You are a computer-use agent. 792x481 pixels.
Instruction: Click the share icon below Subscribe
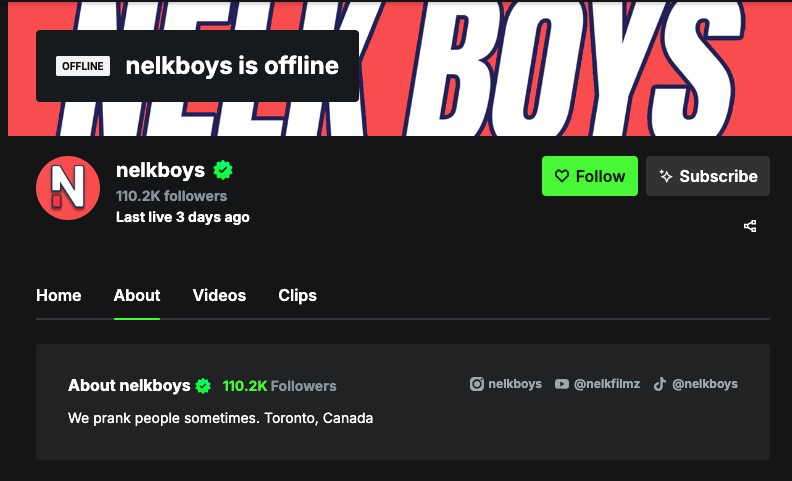pos(750,226)
